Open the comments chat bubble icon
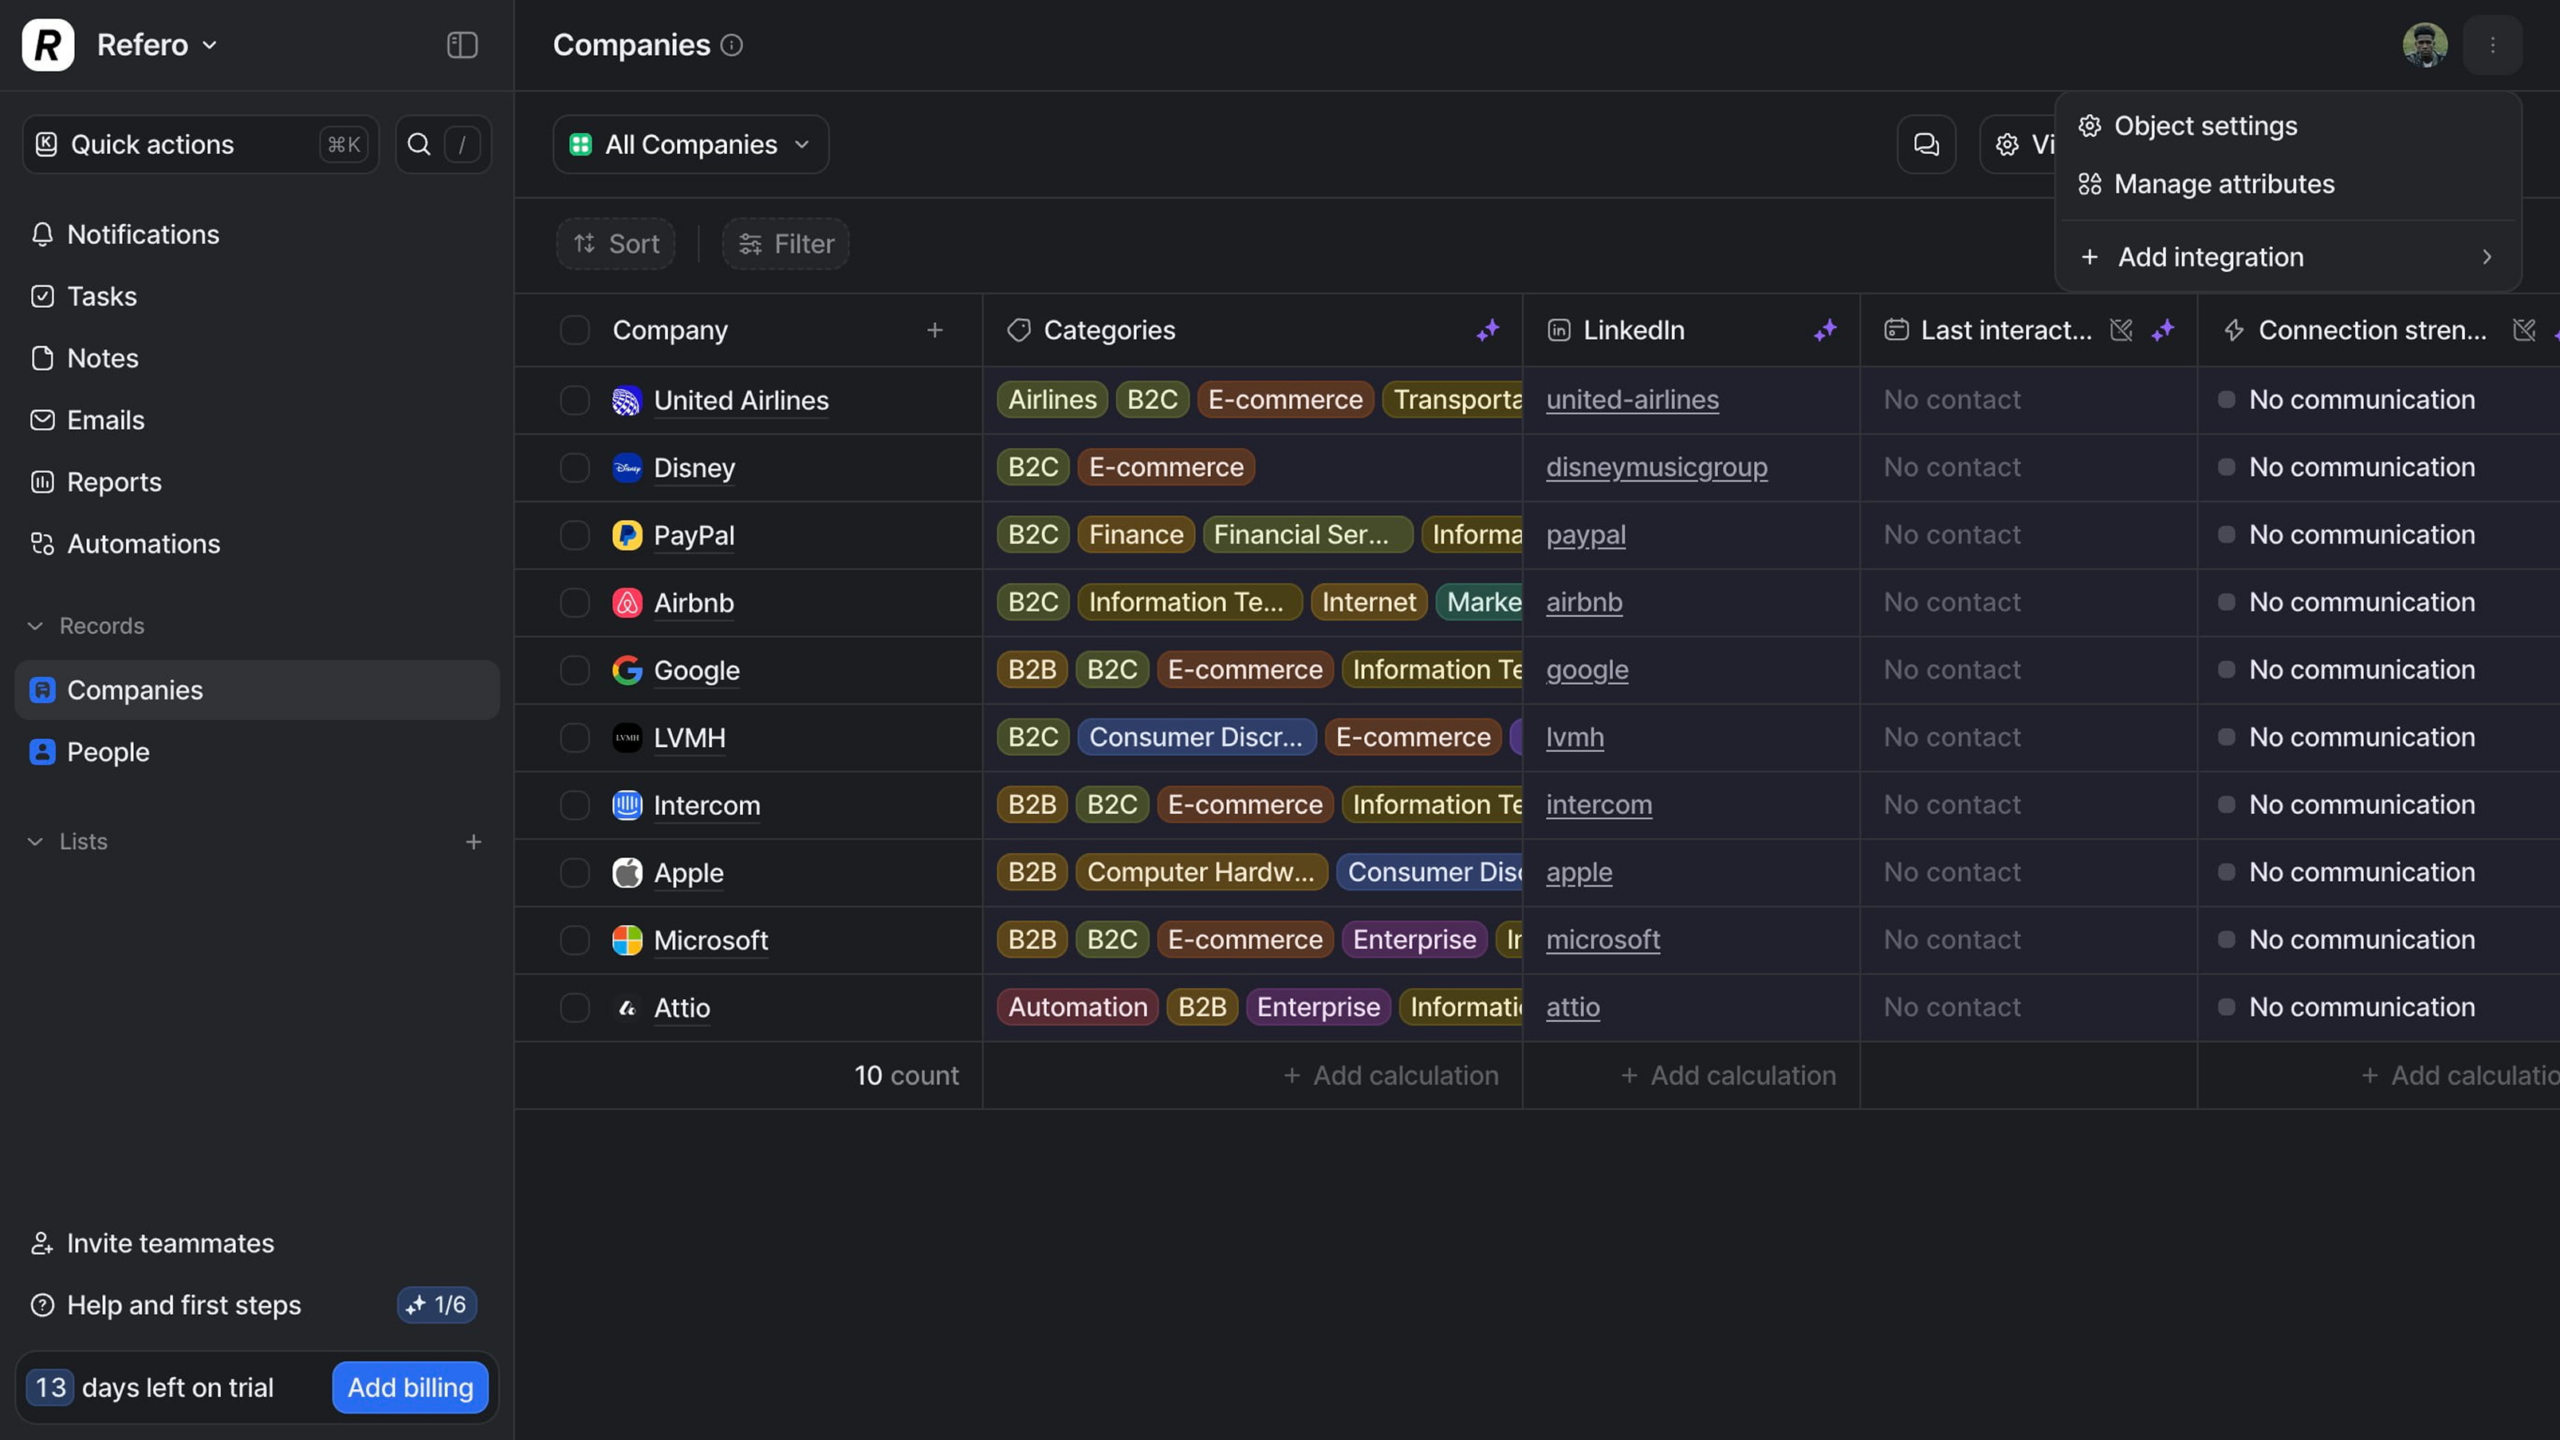2560x1440 pixels. 1926,144
